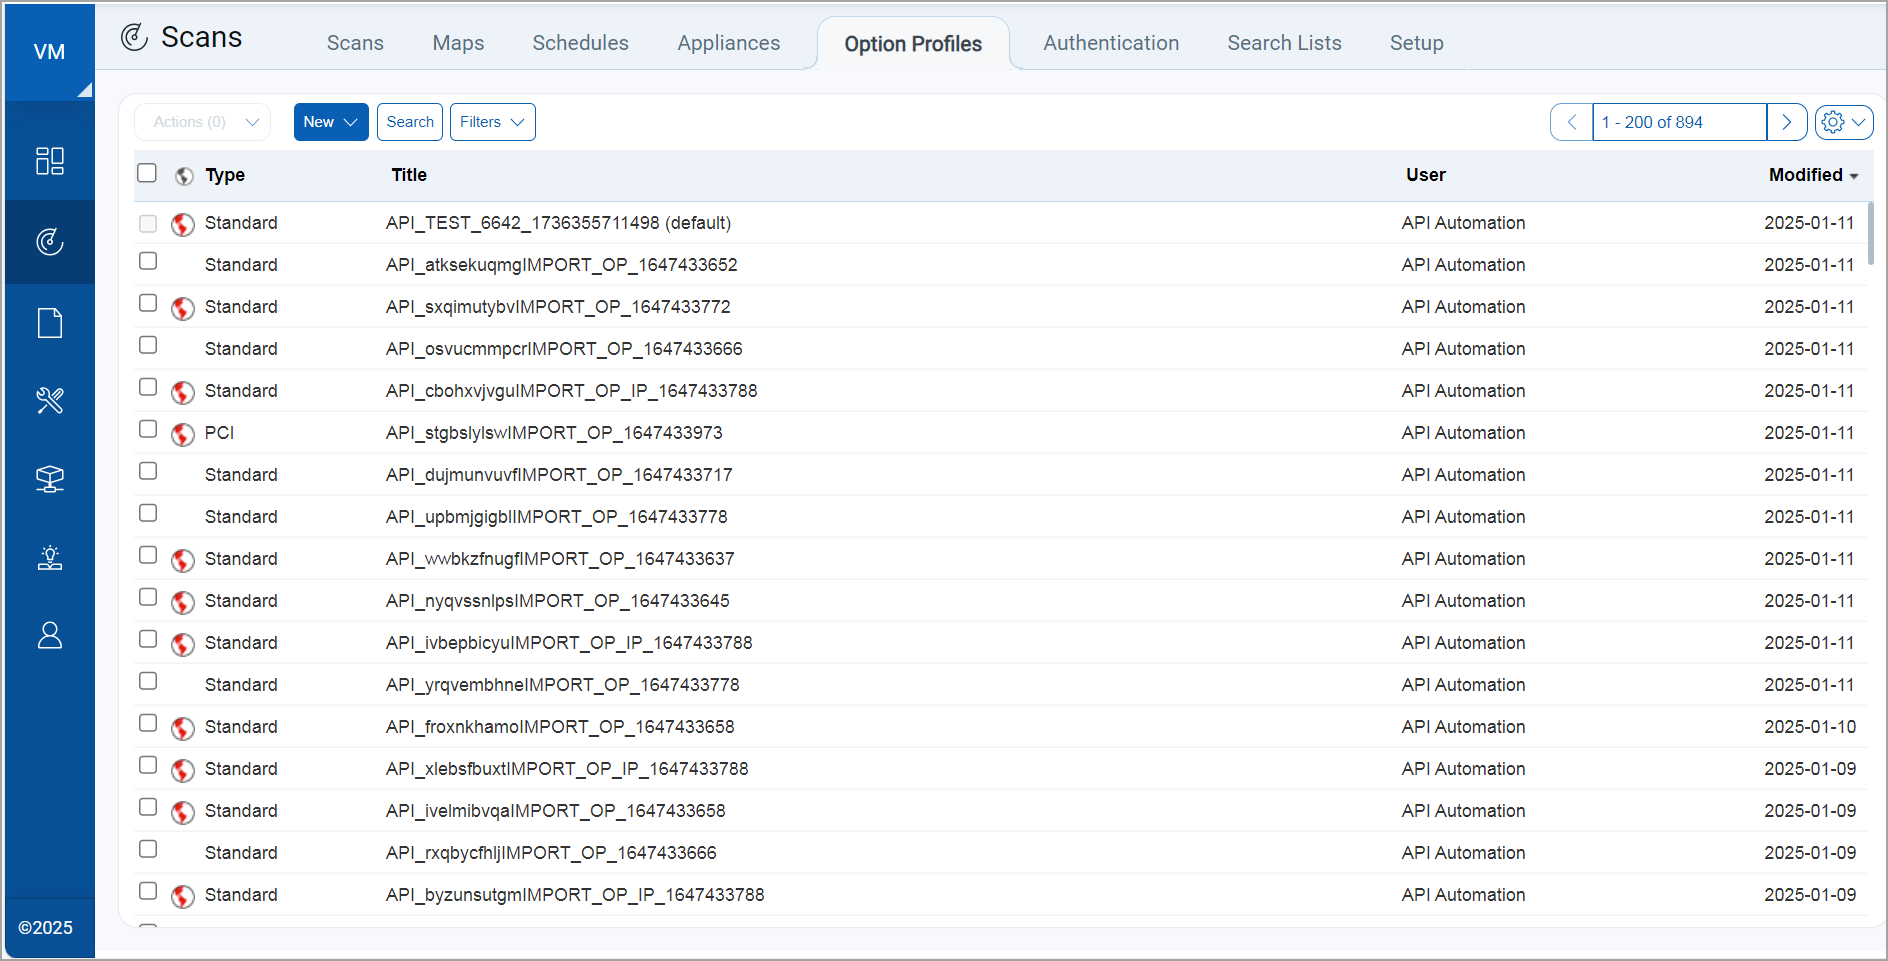Open the user profile icon in sidebar
Viewport: 1888px width, 961px height.
[49, 635]
